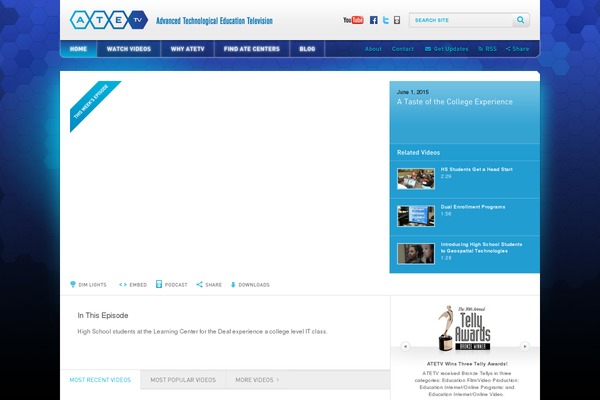Click Introducing High School Students to Geospatial Technologies title

click(x=481, y=248)
